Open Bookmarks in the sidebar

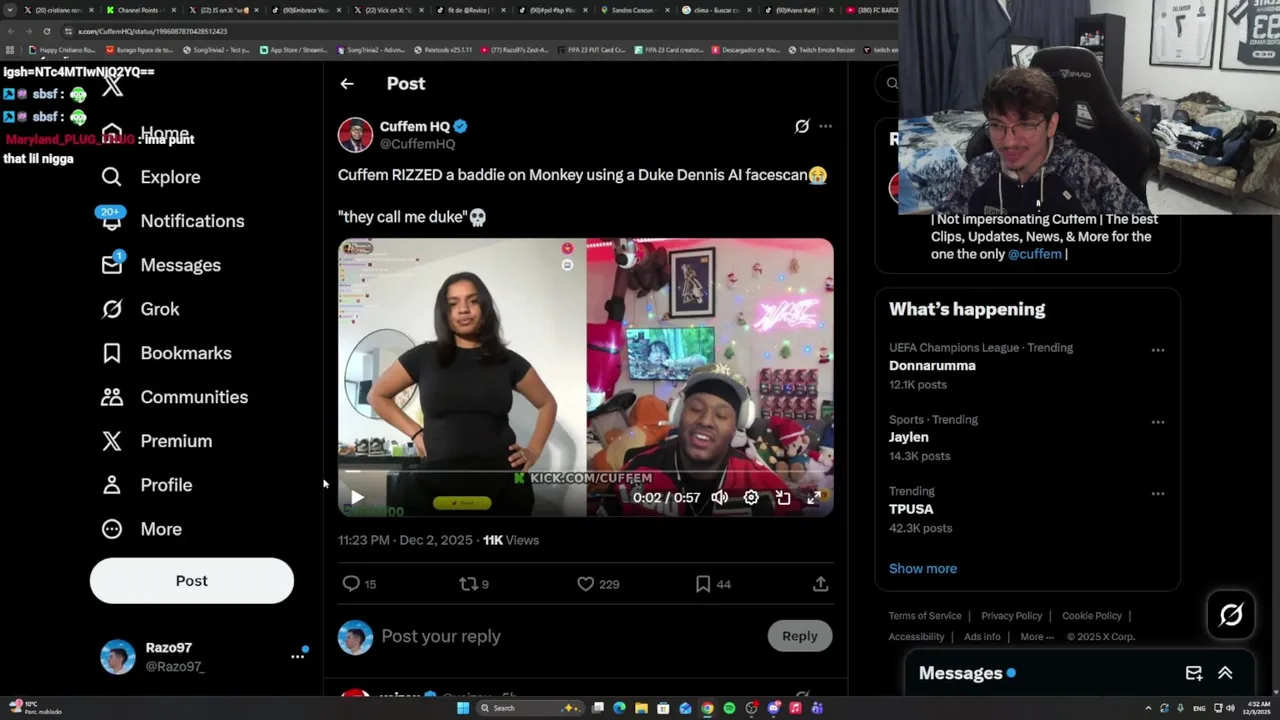(166, 353)
